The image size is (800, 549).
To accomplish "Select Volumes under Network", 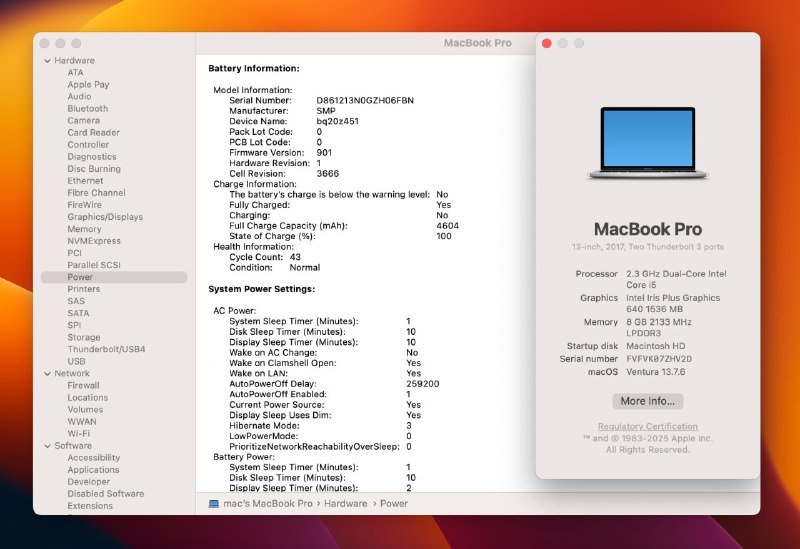I will coord(85,410).
